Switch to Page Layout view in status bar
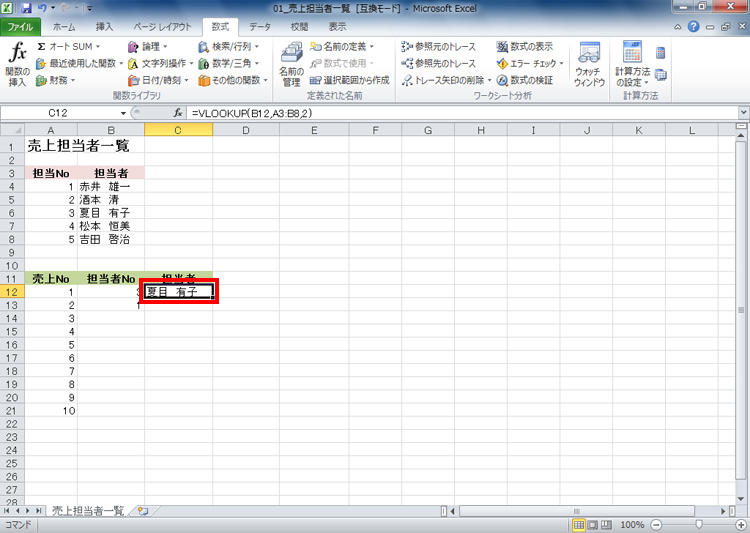Screen dimensions: 750x533 (x=592, y=525)
